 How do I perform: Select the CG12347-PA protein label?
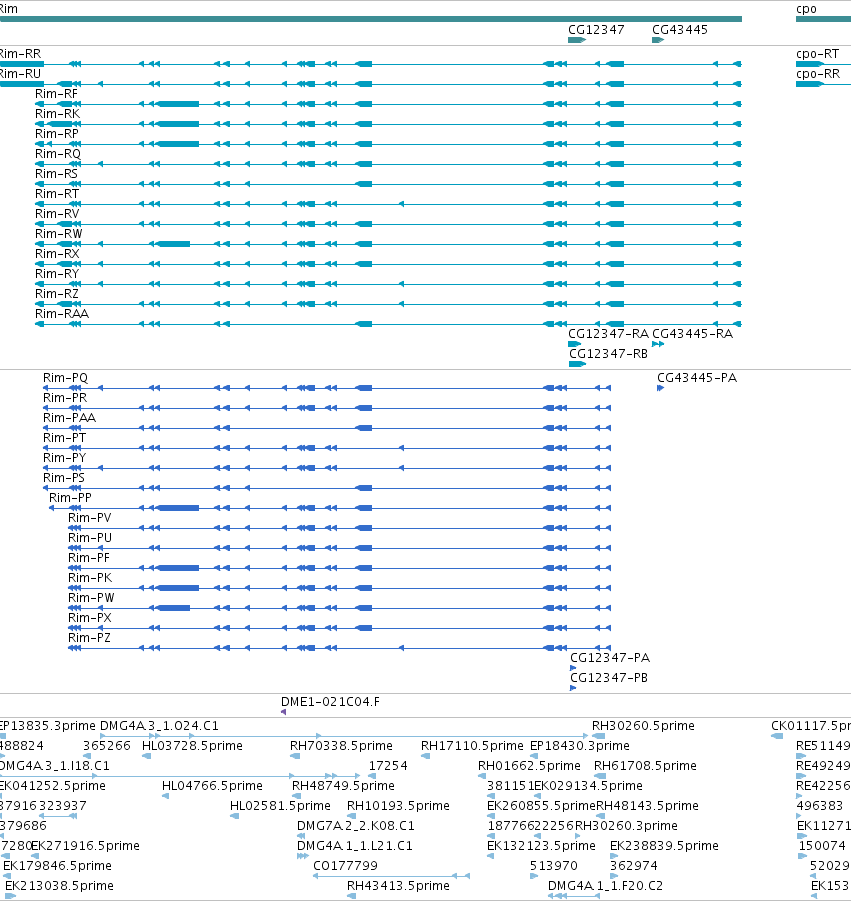[610, 658]
